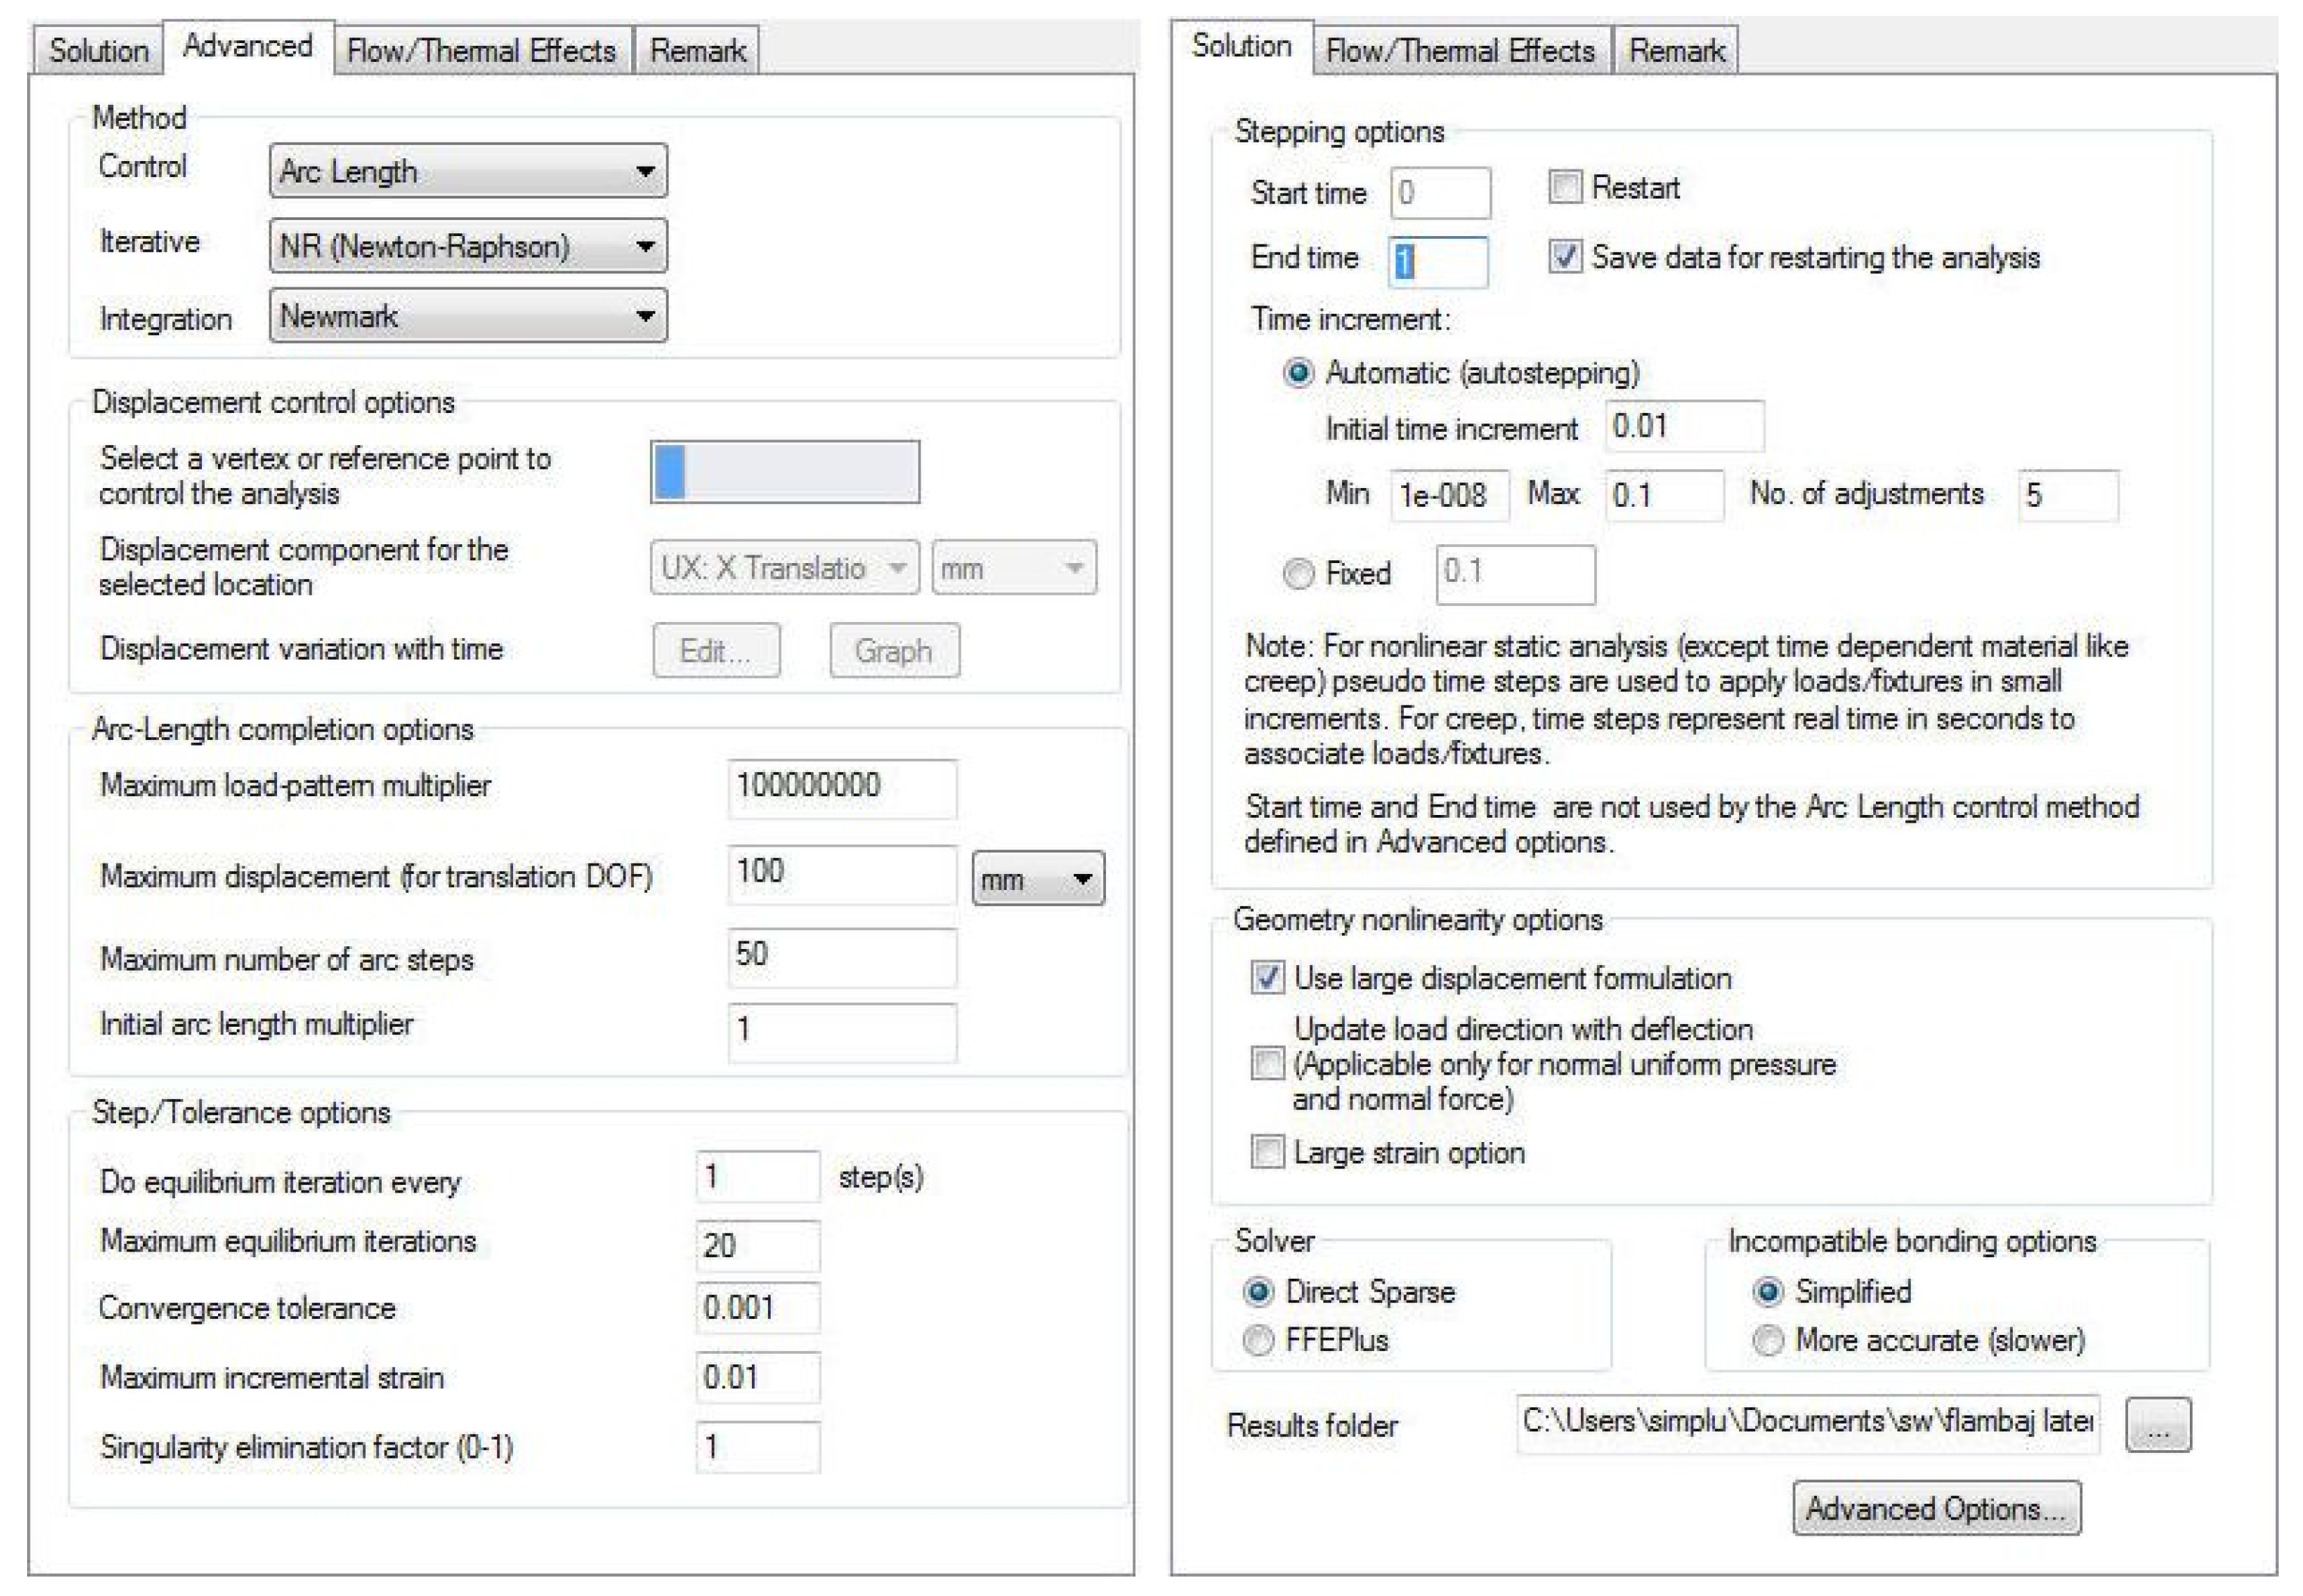The height and width of the screenshot is (1596, 2303).
Task: Open the Control method dropdown
Action: pyautogui.click(x=467, y=171)
